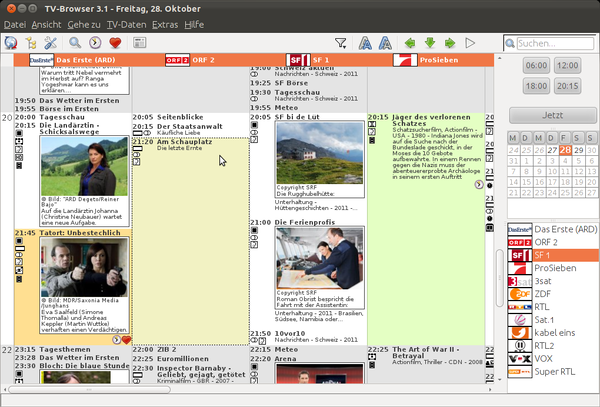
Task: Click the magnifier search icon in toolbar
Action: (76, 43)
